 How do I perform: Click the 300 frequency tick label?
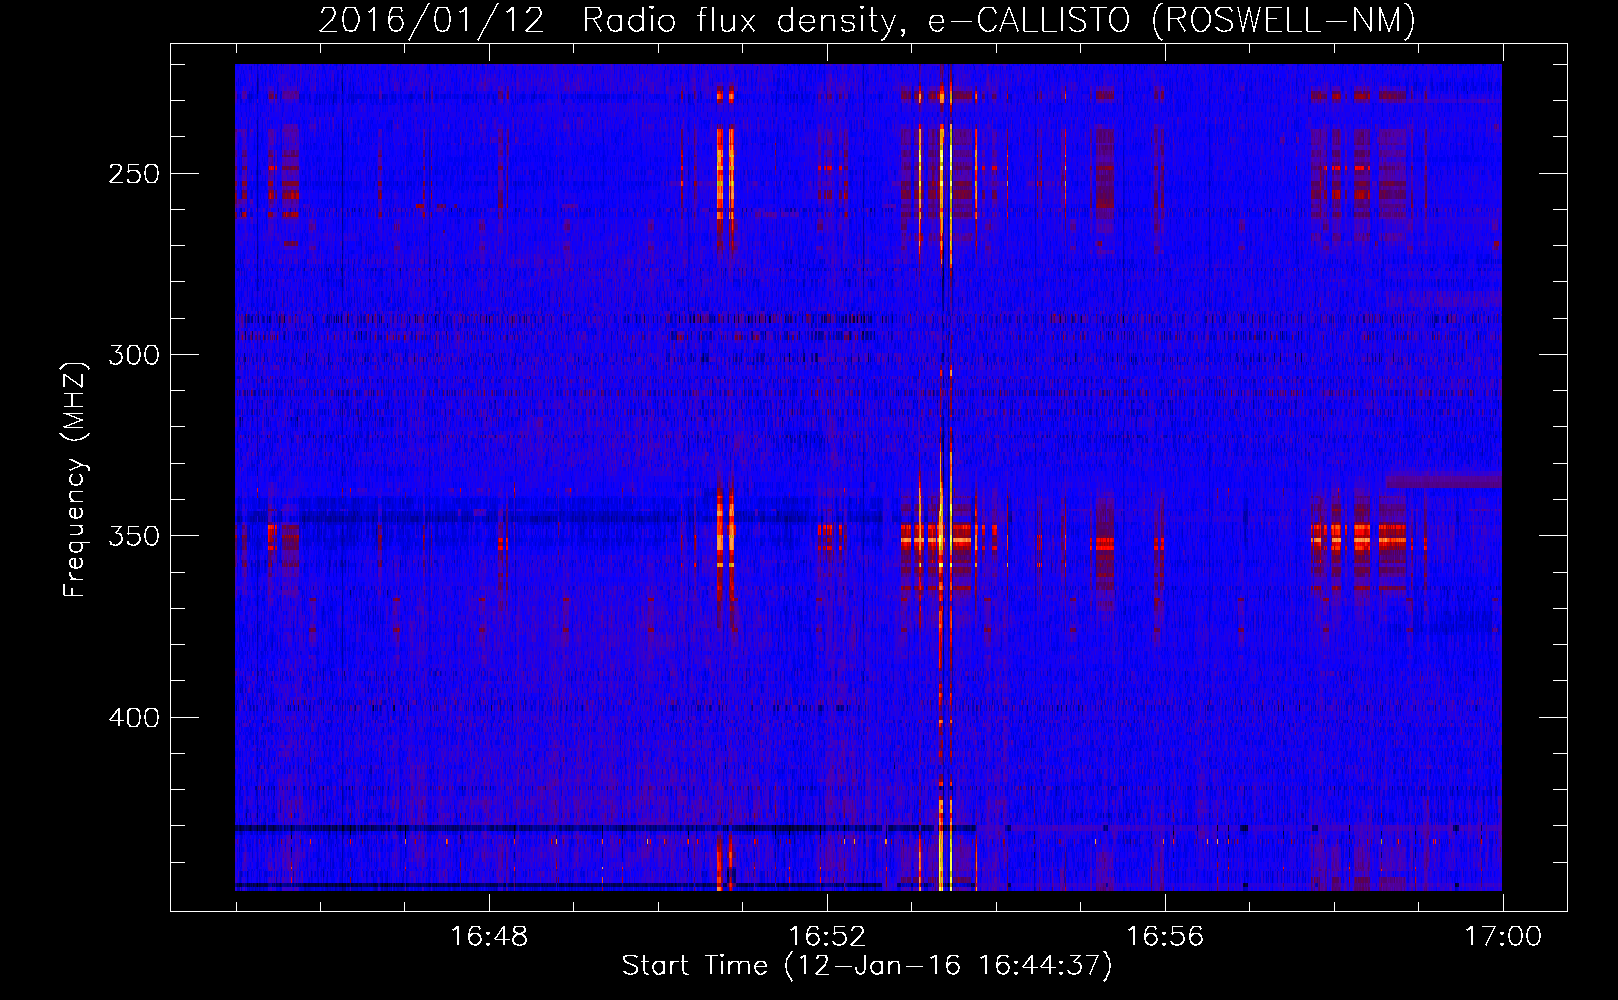click(x=134, y=355)
